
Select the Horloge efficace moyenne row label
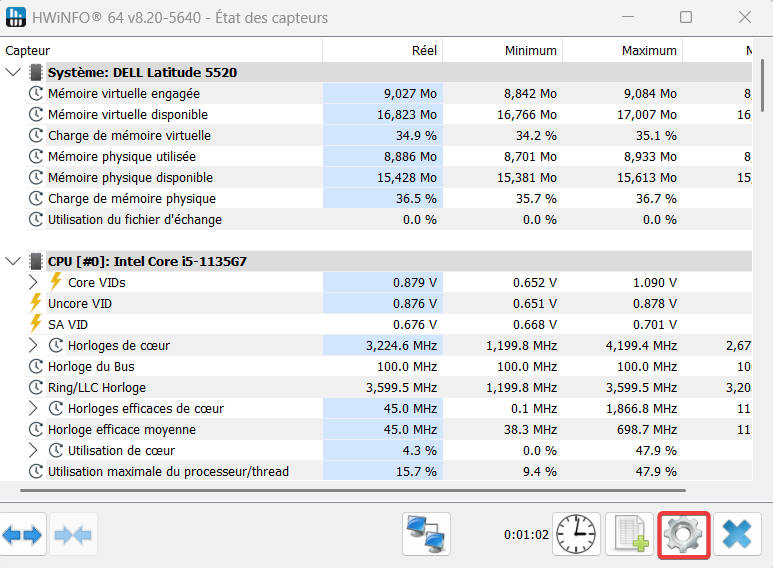click(122, 430)
